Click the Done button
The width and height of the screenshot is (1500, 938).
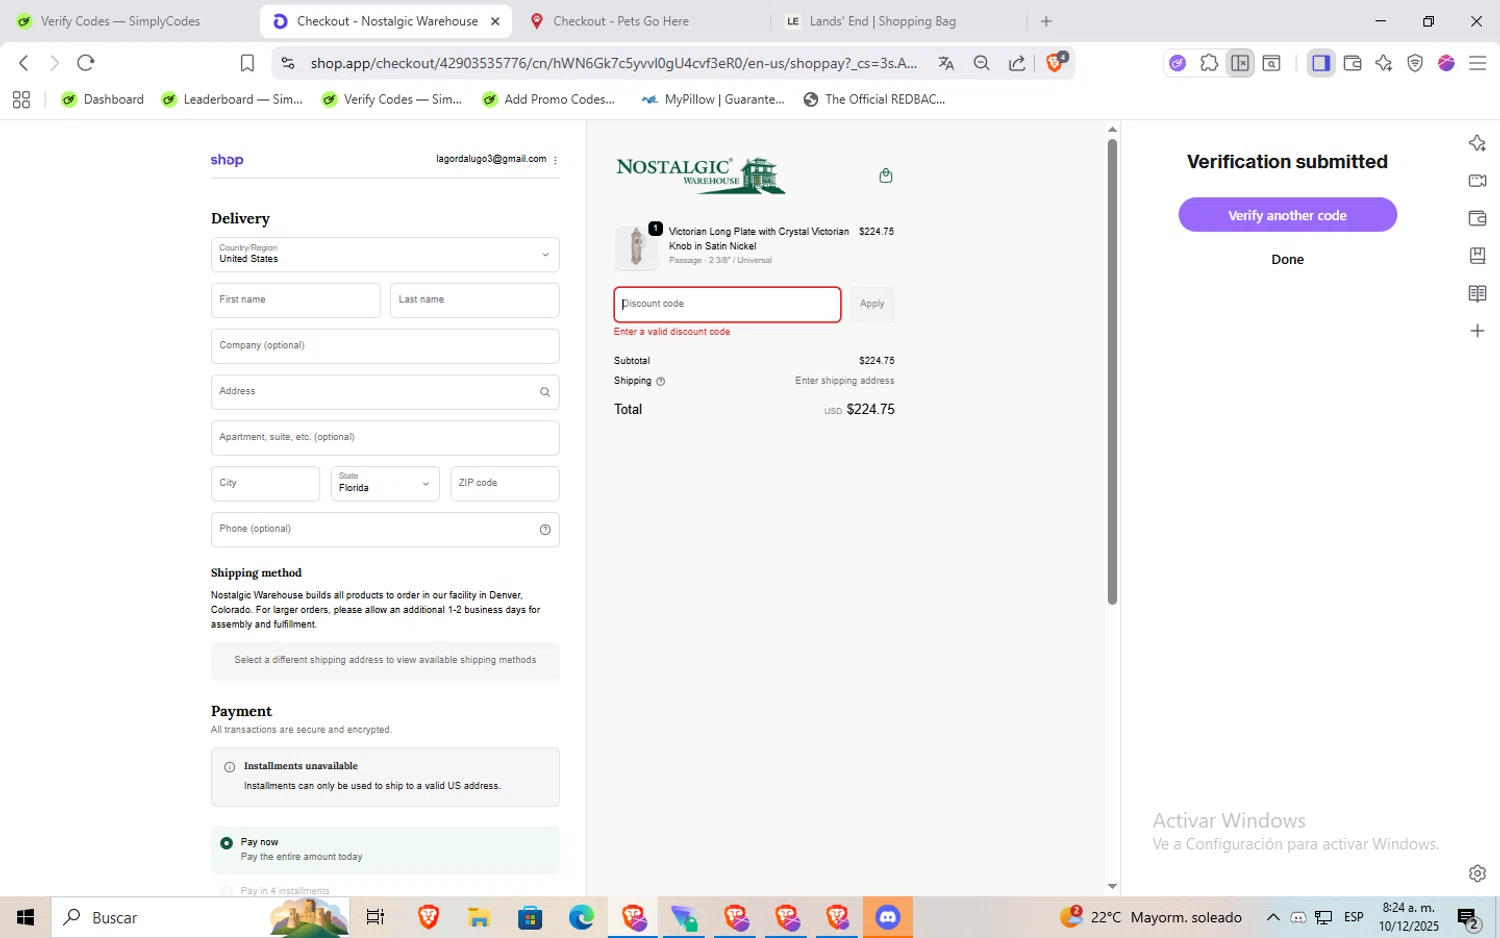click(x=1287, y=259)
